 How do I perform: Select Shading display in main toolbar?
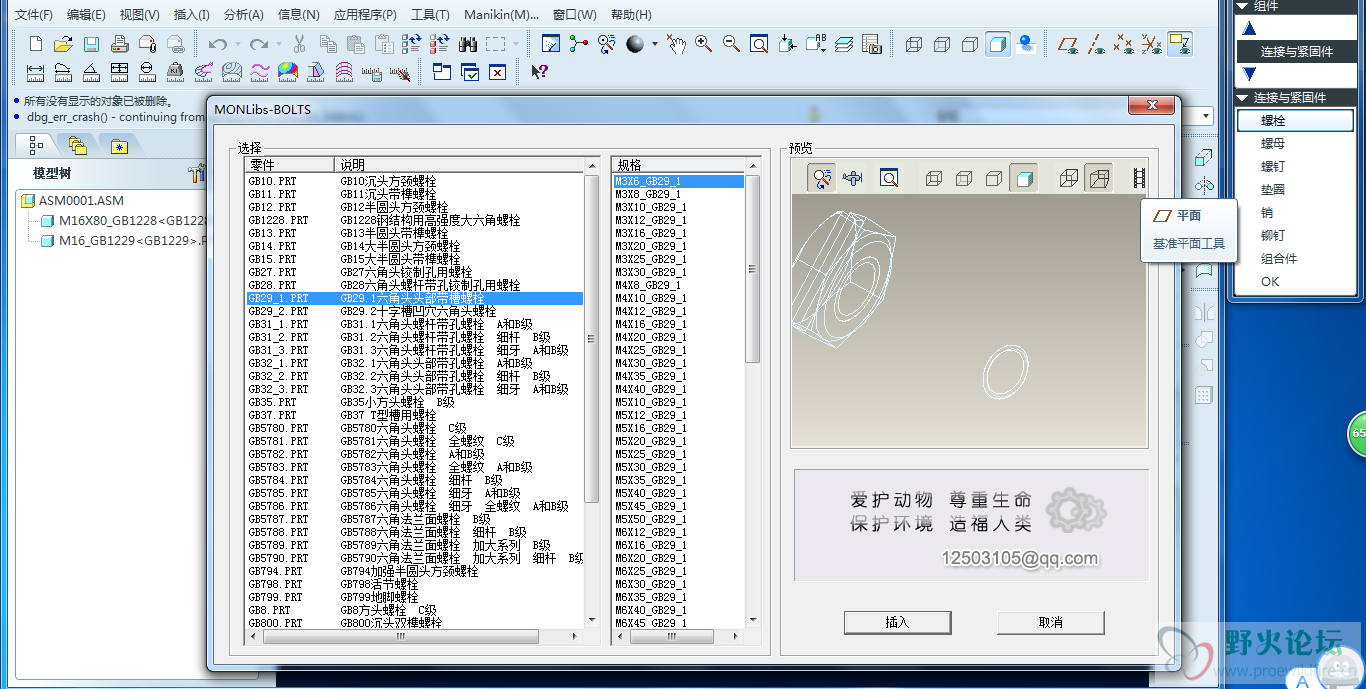[997, 44]
